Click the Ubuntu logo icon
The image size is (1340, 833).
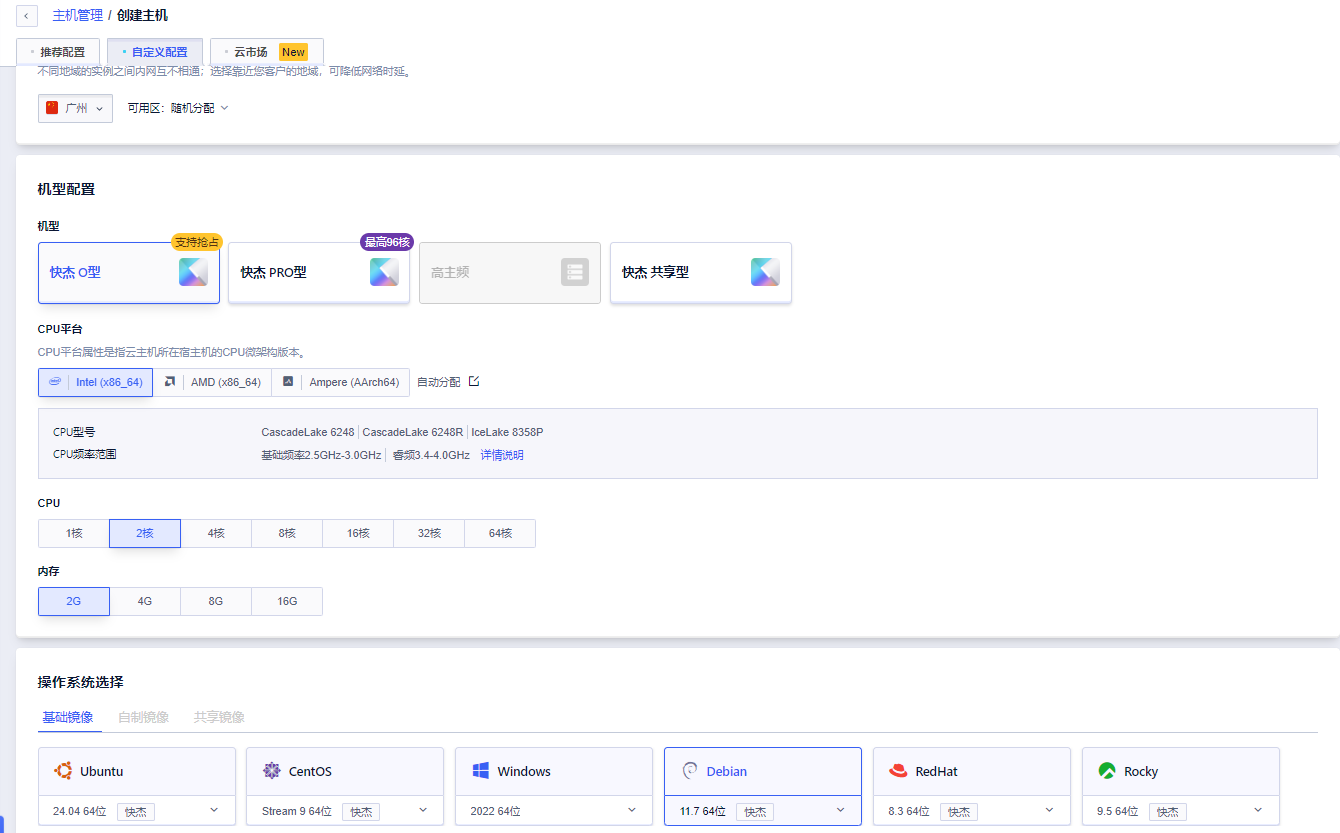[63, 771]
